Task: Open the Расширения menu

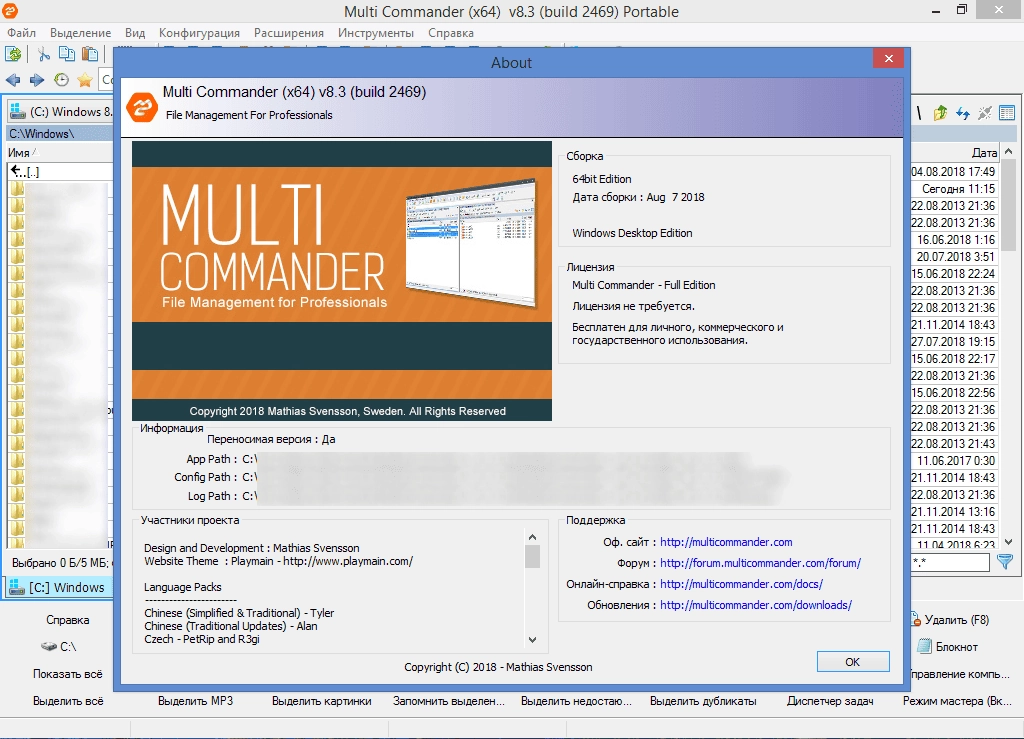Action: click(x=289, y=33)
